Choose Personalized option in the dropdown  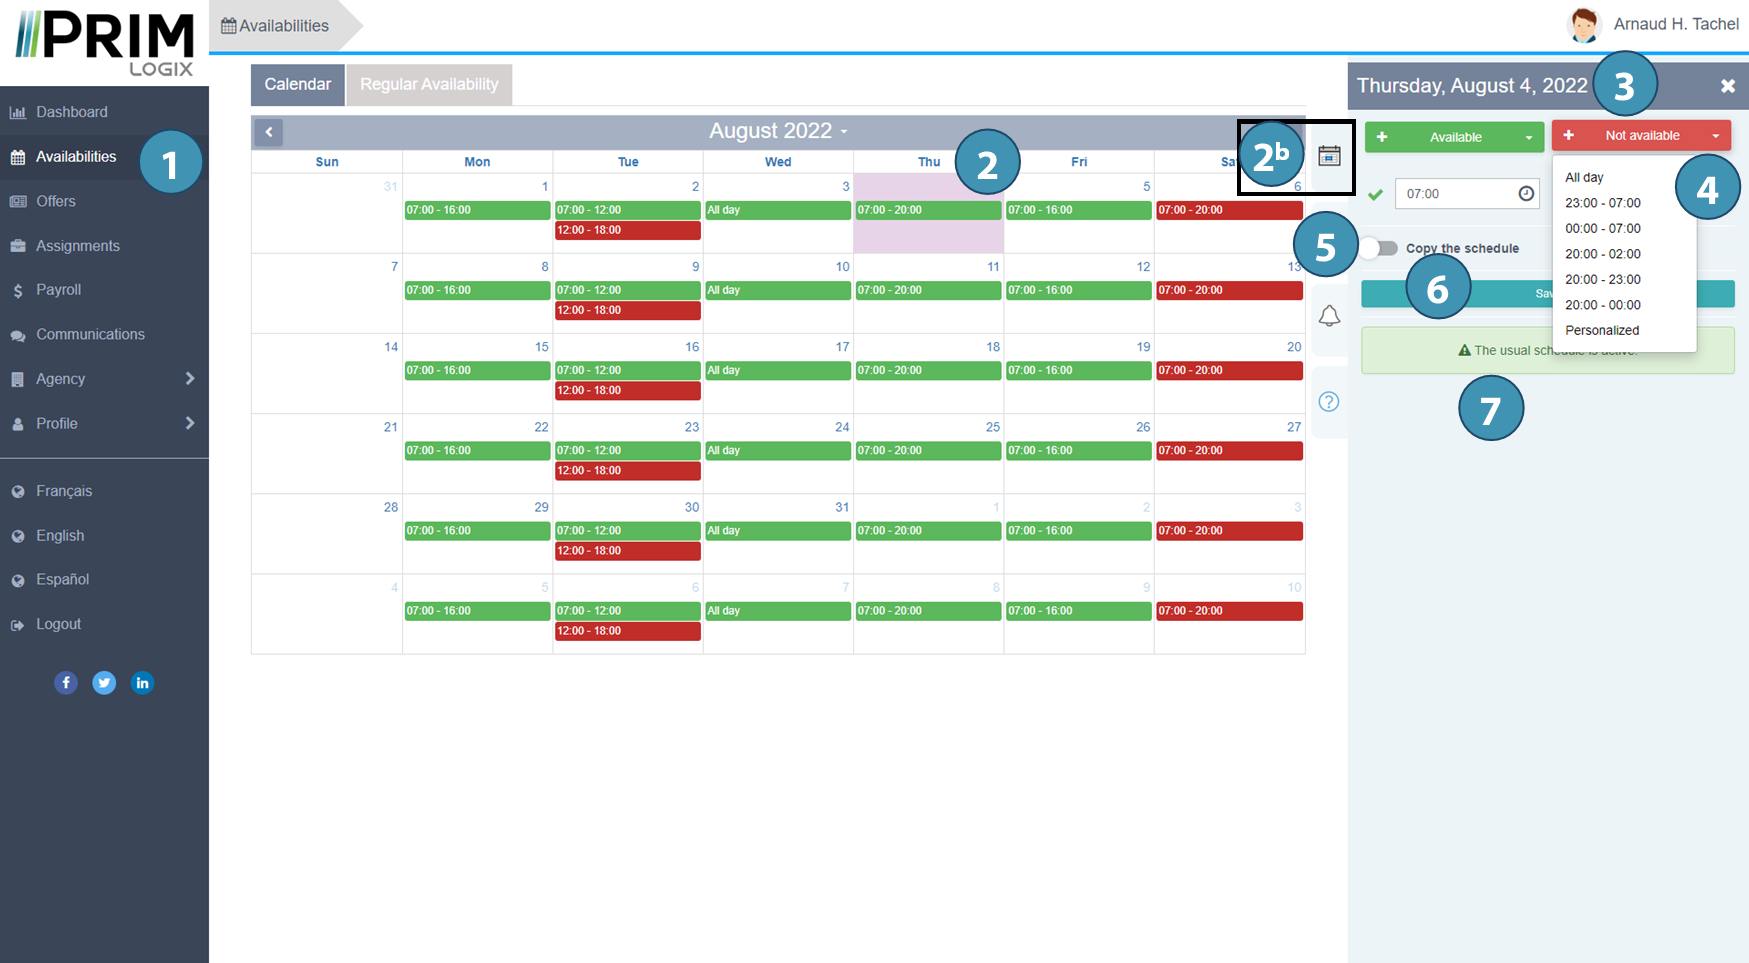[x=1601, y=330]
